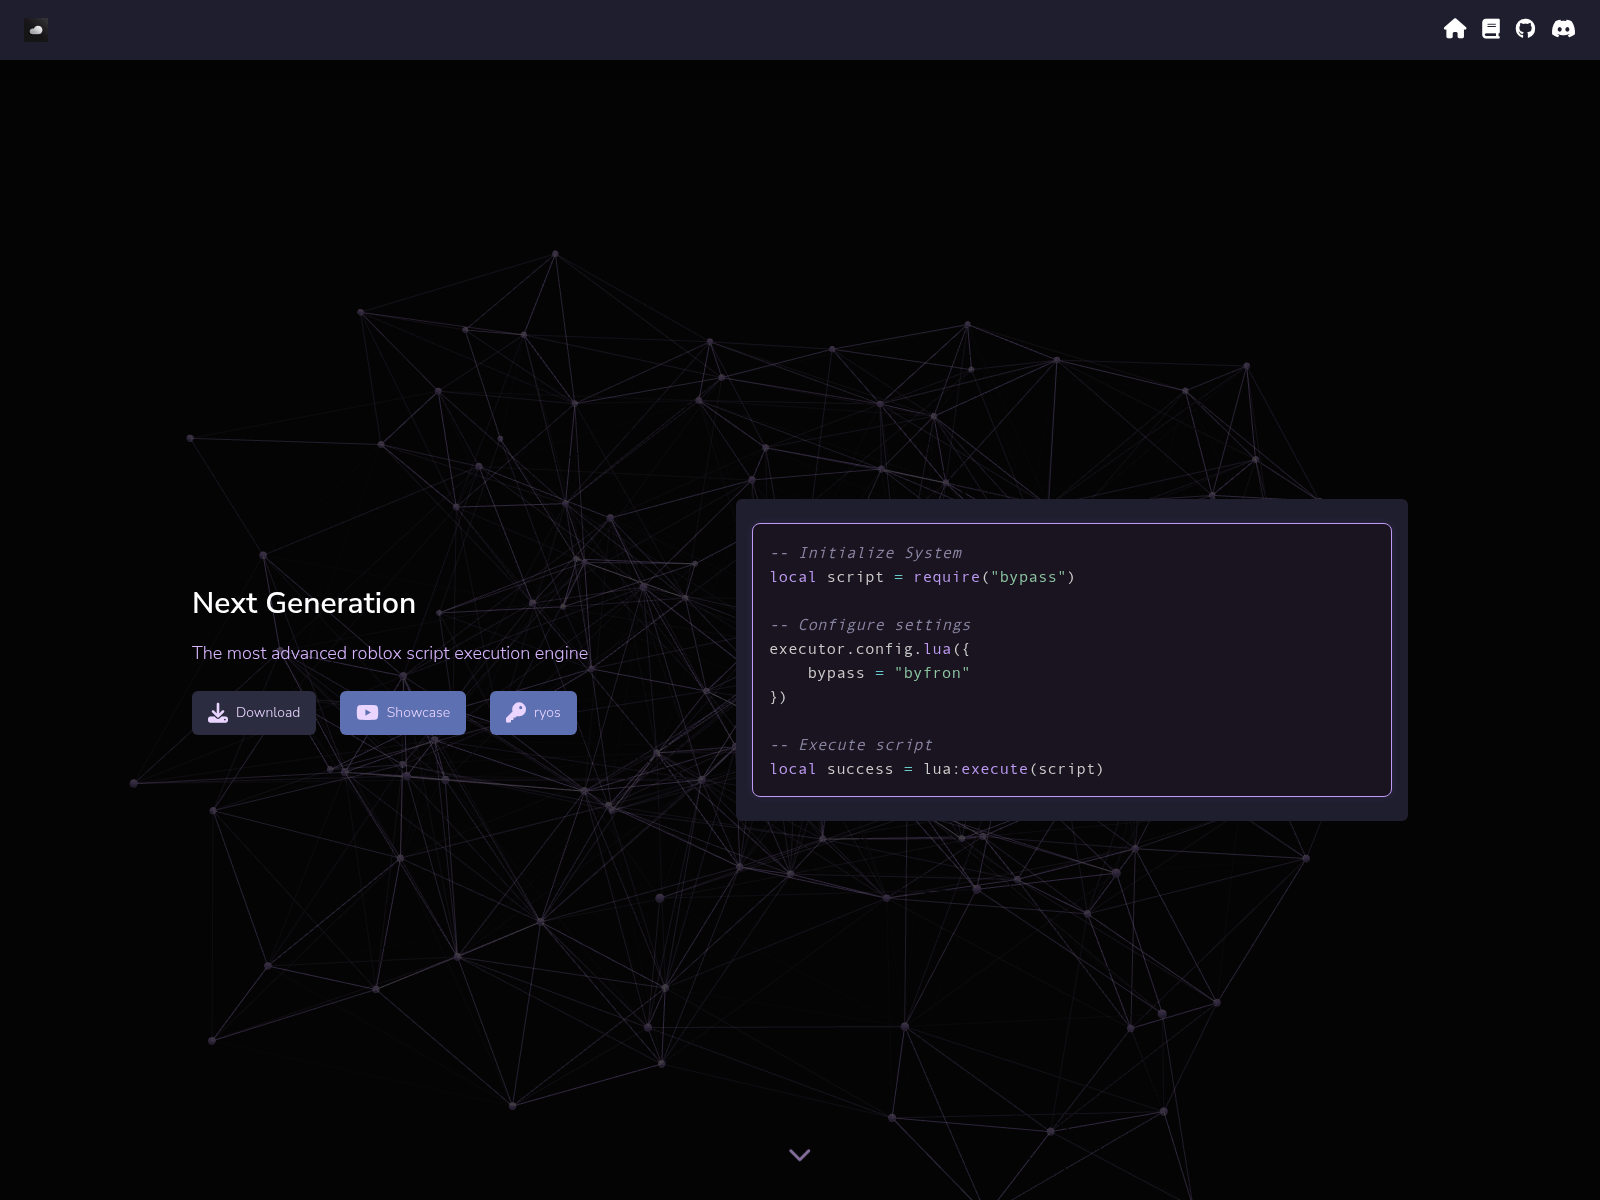Click the ryos key button
Screen dimensions: 1600x1200
click(533, 712)
